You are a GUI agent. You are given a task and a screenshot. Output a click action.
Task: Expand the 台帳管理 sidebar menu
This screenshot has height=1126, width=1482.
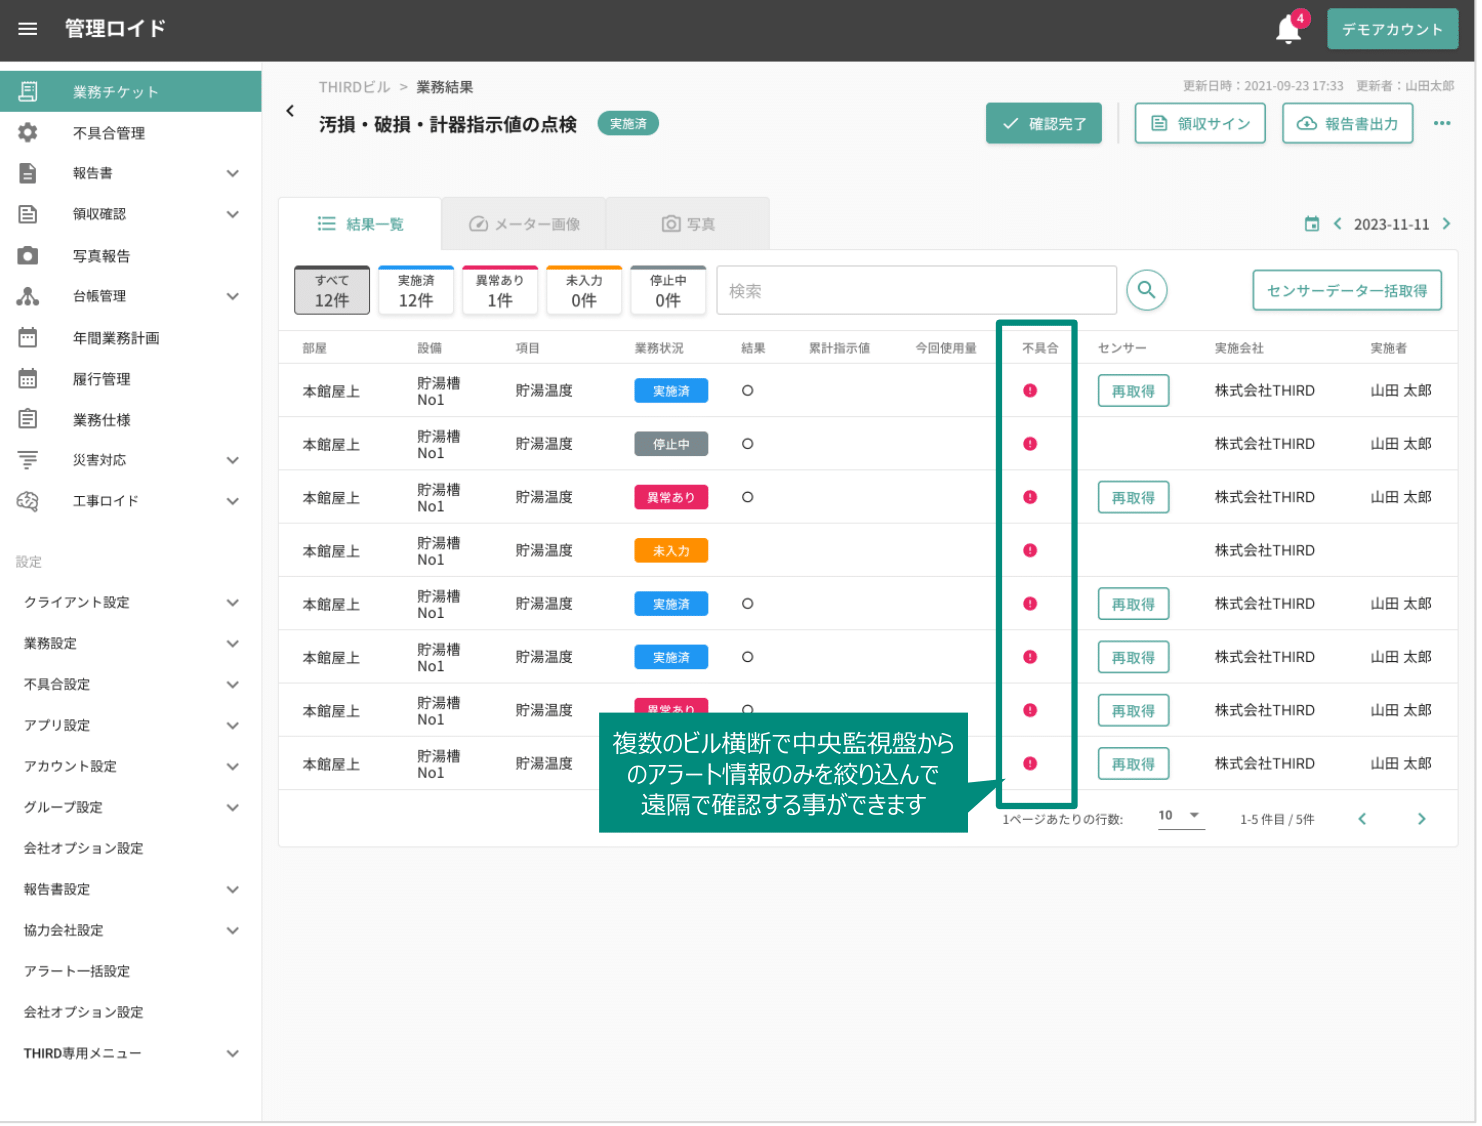233,296
